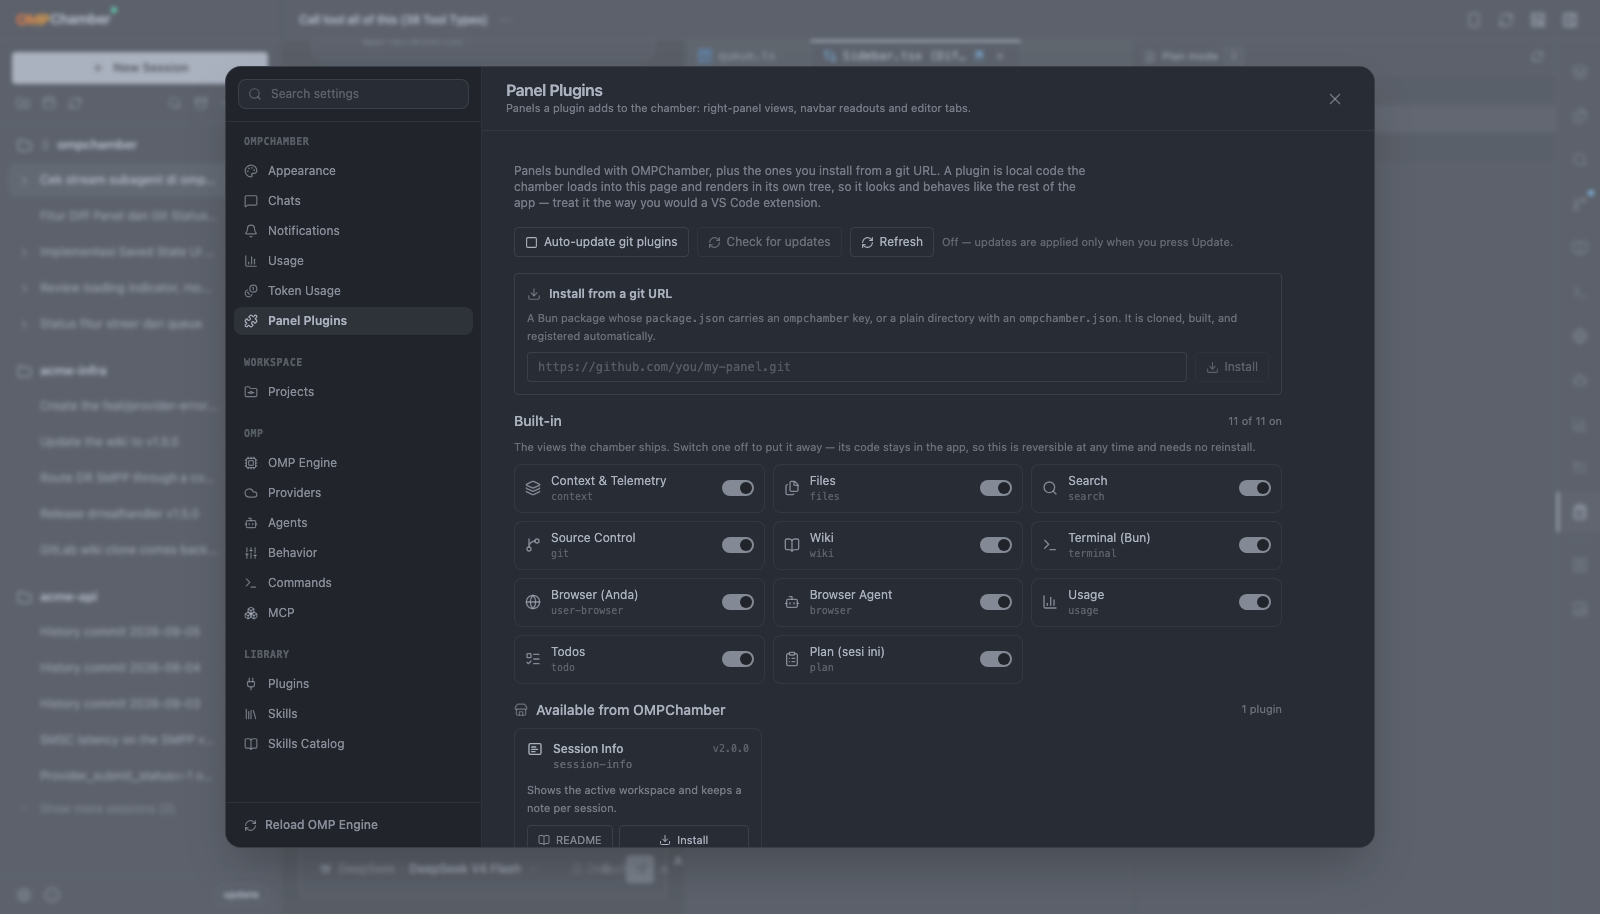Image resolution: width=1600 pixels, height=914 pixels.
Task: Open Agents settings
Action: click(353, 523)
